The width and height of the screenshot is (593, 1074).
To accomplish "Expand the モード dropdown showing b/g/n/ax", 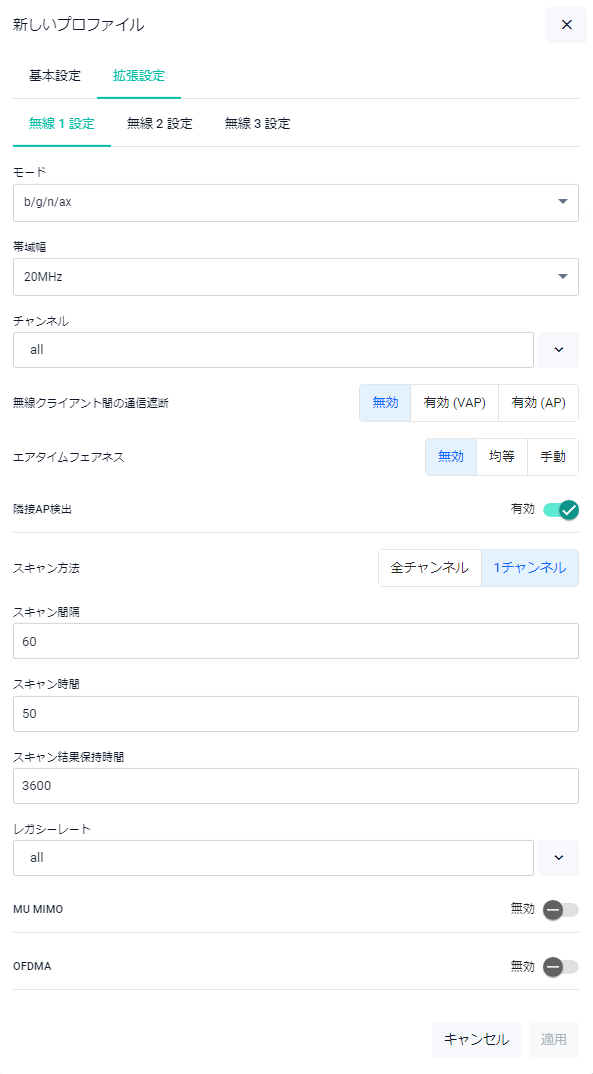I will point(296,203).
